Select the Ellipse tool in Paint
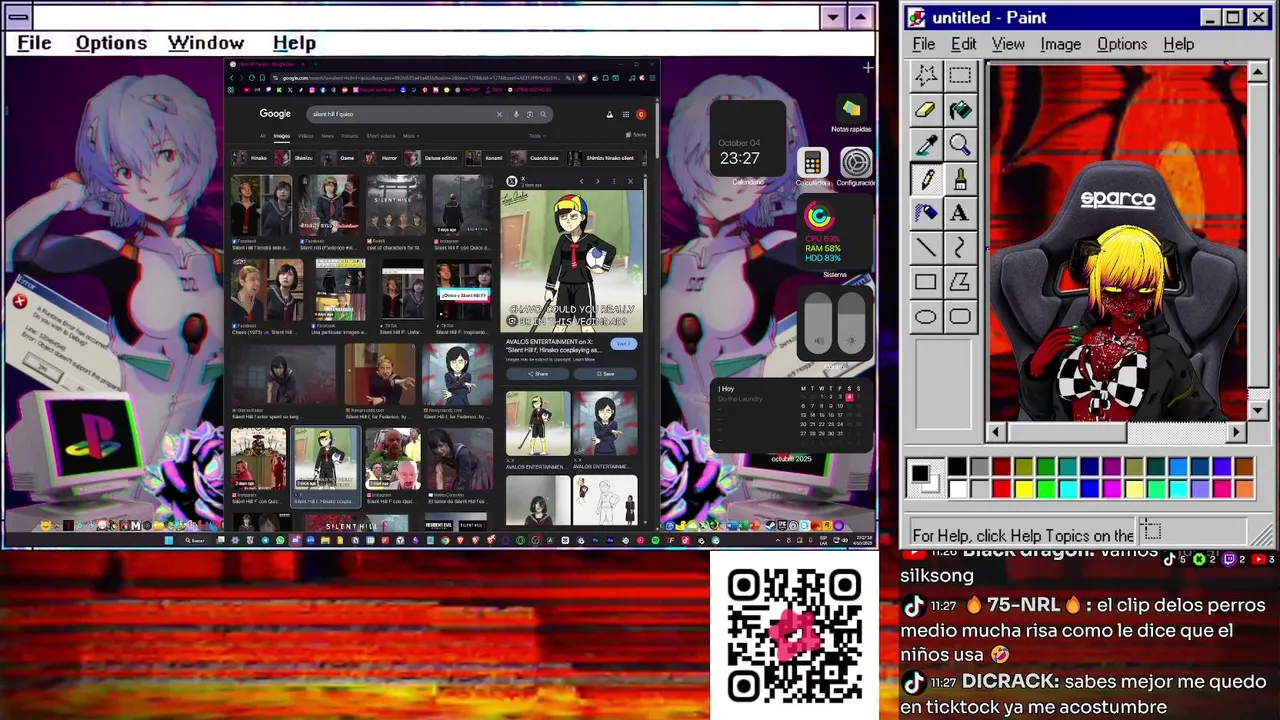Image resolution: width=1280 pixels, height=720 pixels. [926, 317]
